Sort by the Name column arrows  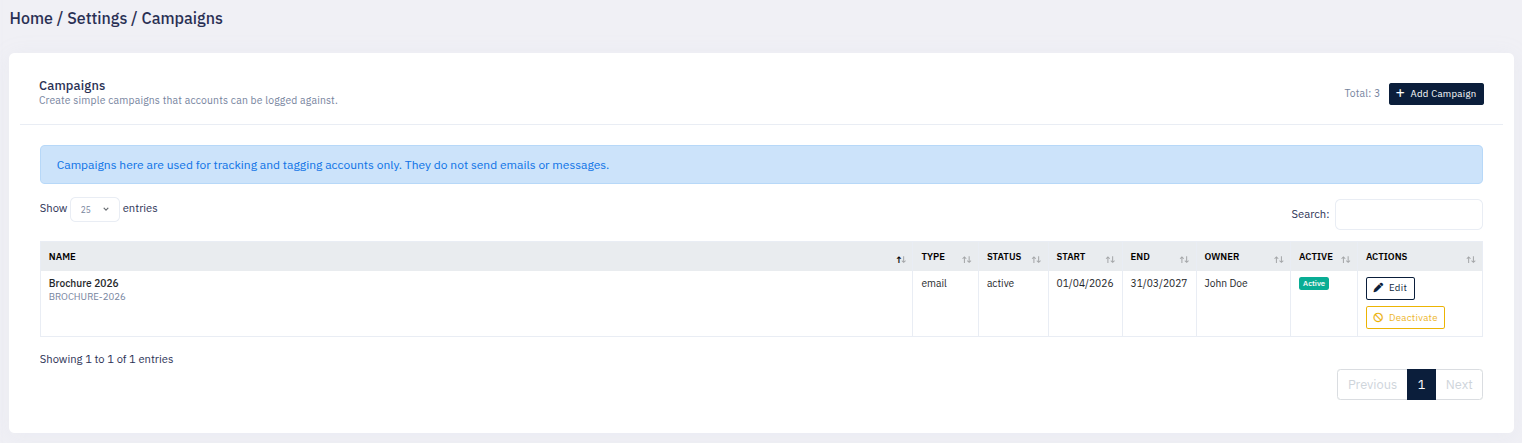point(901,259)
